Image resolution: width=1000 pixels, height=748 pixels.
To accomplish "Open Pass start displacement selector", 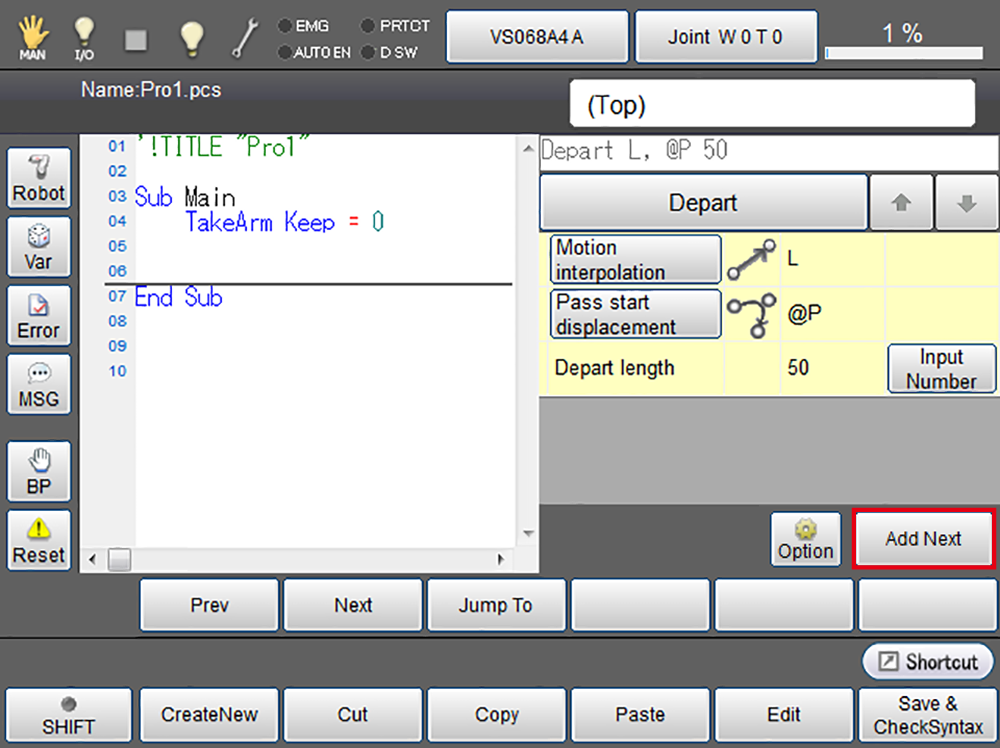I will pyautogui.click(x=635, y=314).
